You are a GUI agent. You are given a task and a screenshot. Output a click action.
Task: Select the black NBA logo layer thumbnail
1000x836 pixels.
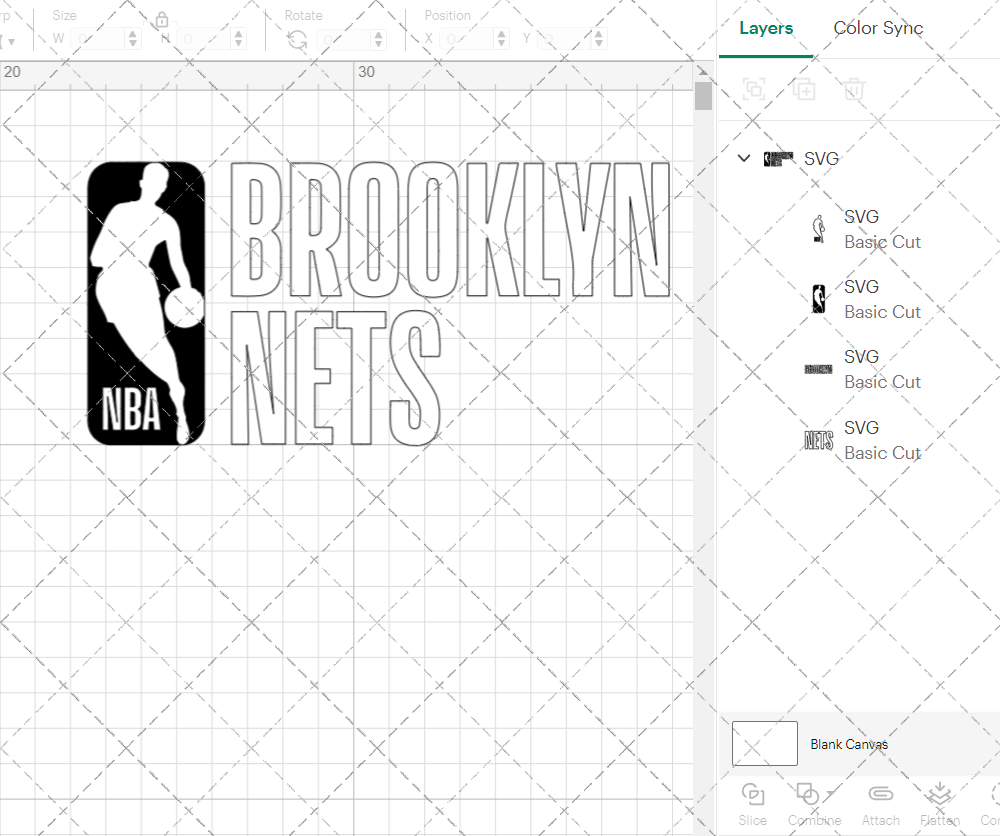tap(819, 299)
